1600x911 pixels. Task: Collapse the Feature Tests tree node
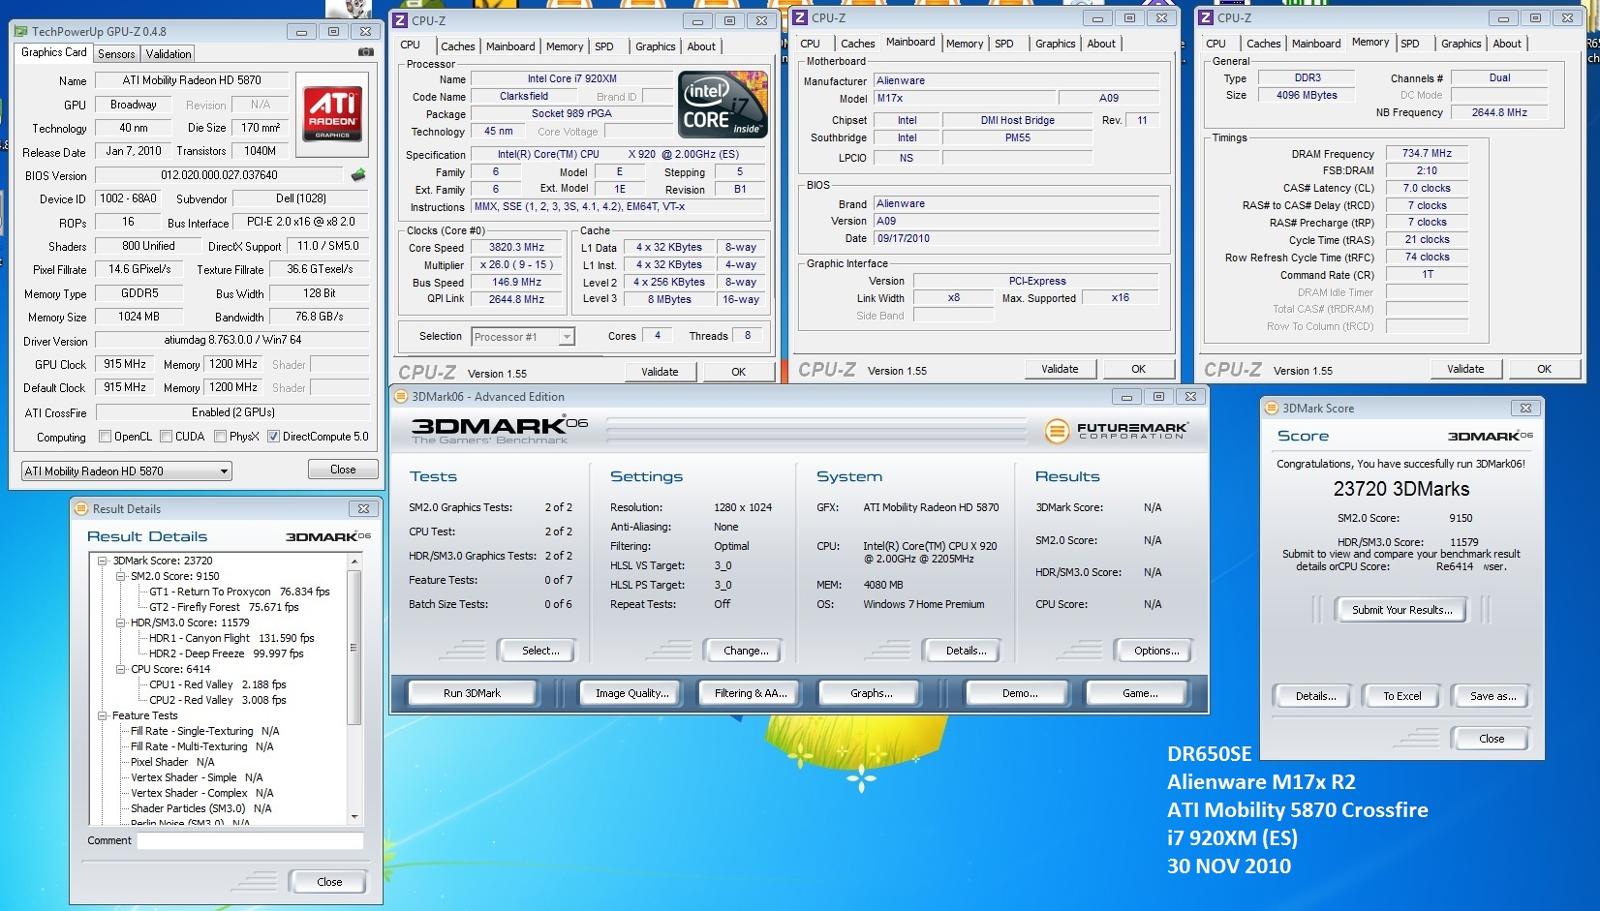coord(102,716)
